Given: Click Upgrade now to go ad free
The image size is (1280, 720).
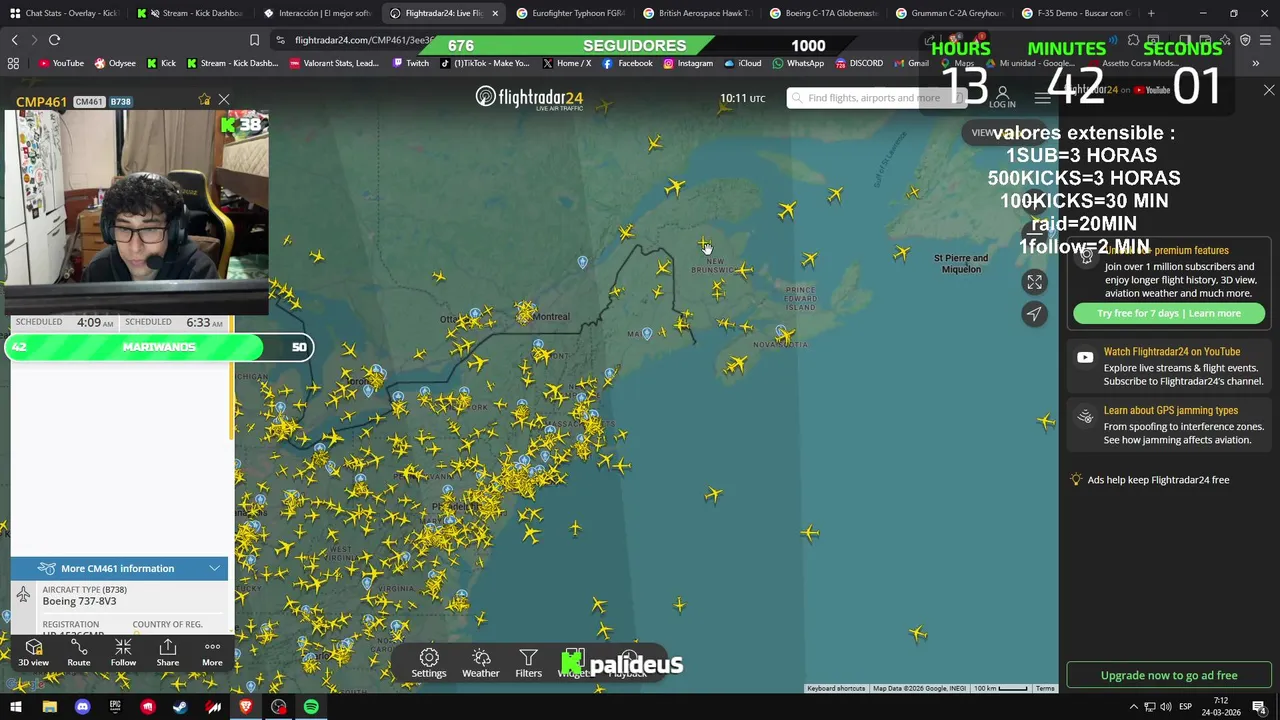Looking at the screenshot, I should point(1169,675).
